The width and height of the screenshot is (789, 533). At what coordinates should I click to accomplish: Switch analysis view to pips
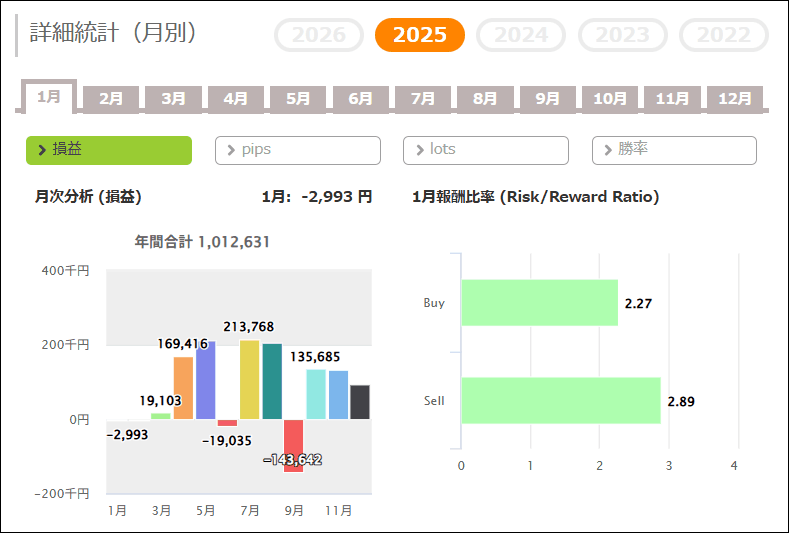coord(298,150)
